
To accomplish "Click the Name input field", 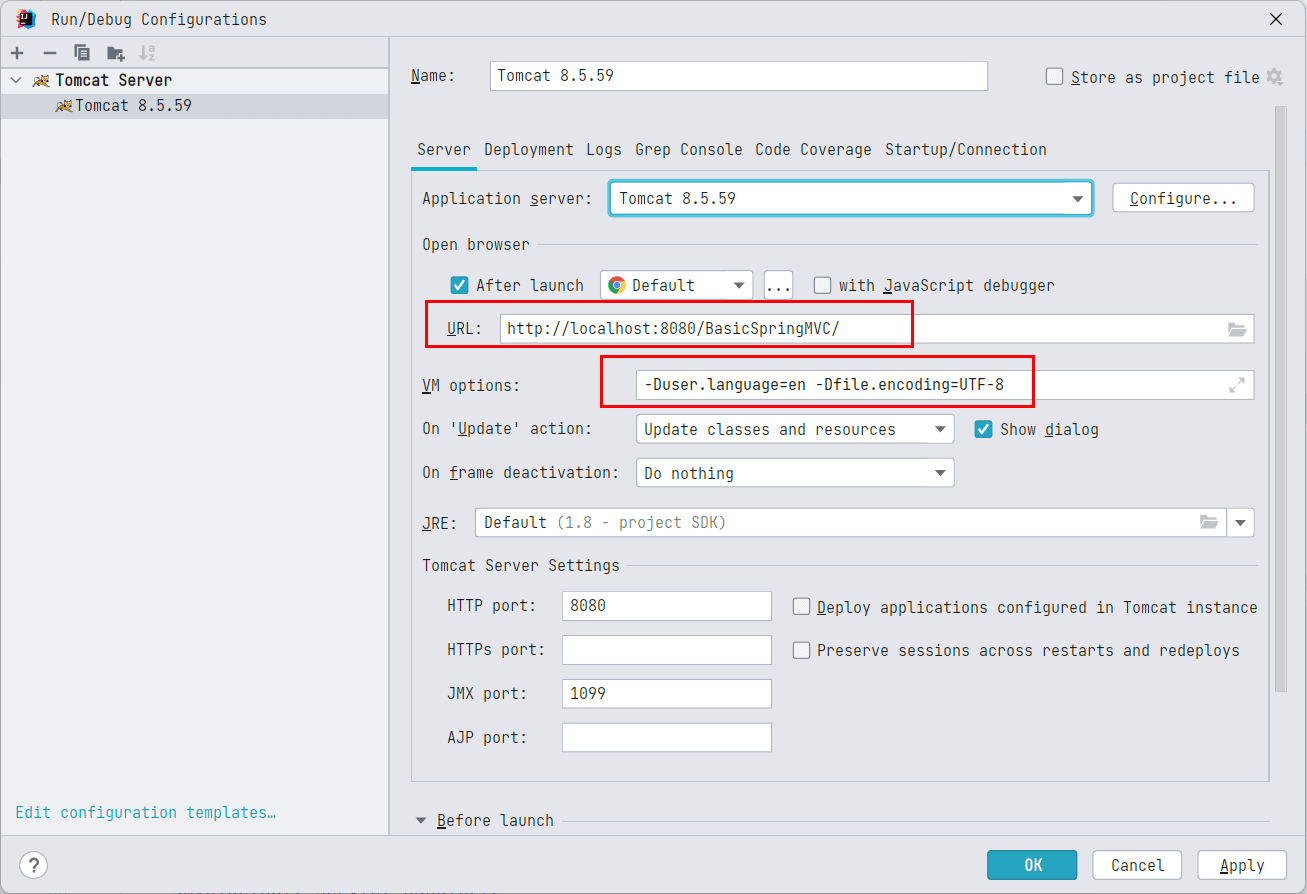I will coord(739,76).
